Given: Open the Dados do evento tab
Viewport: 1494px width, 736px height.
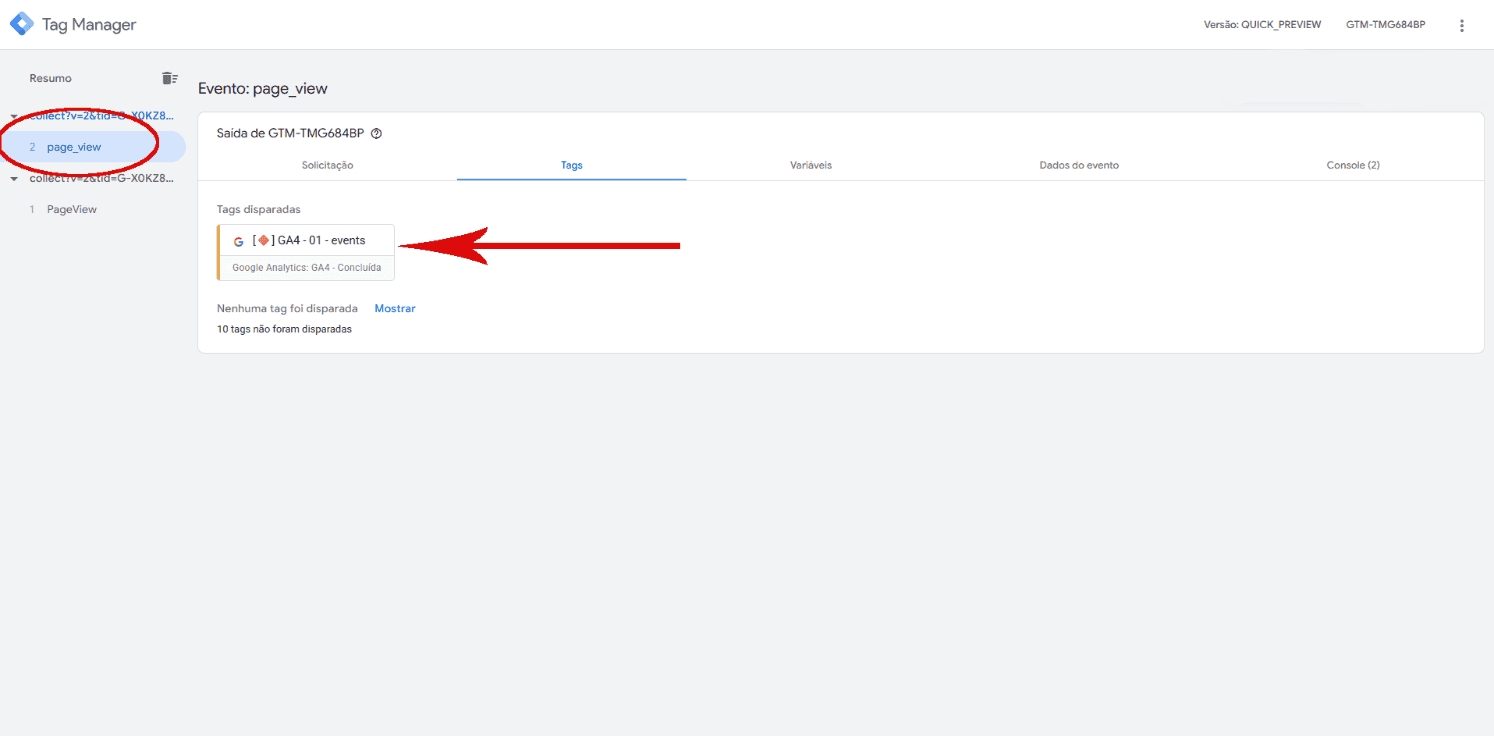Looking at the screenshot, I should 1079,165.
